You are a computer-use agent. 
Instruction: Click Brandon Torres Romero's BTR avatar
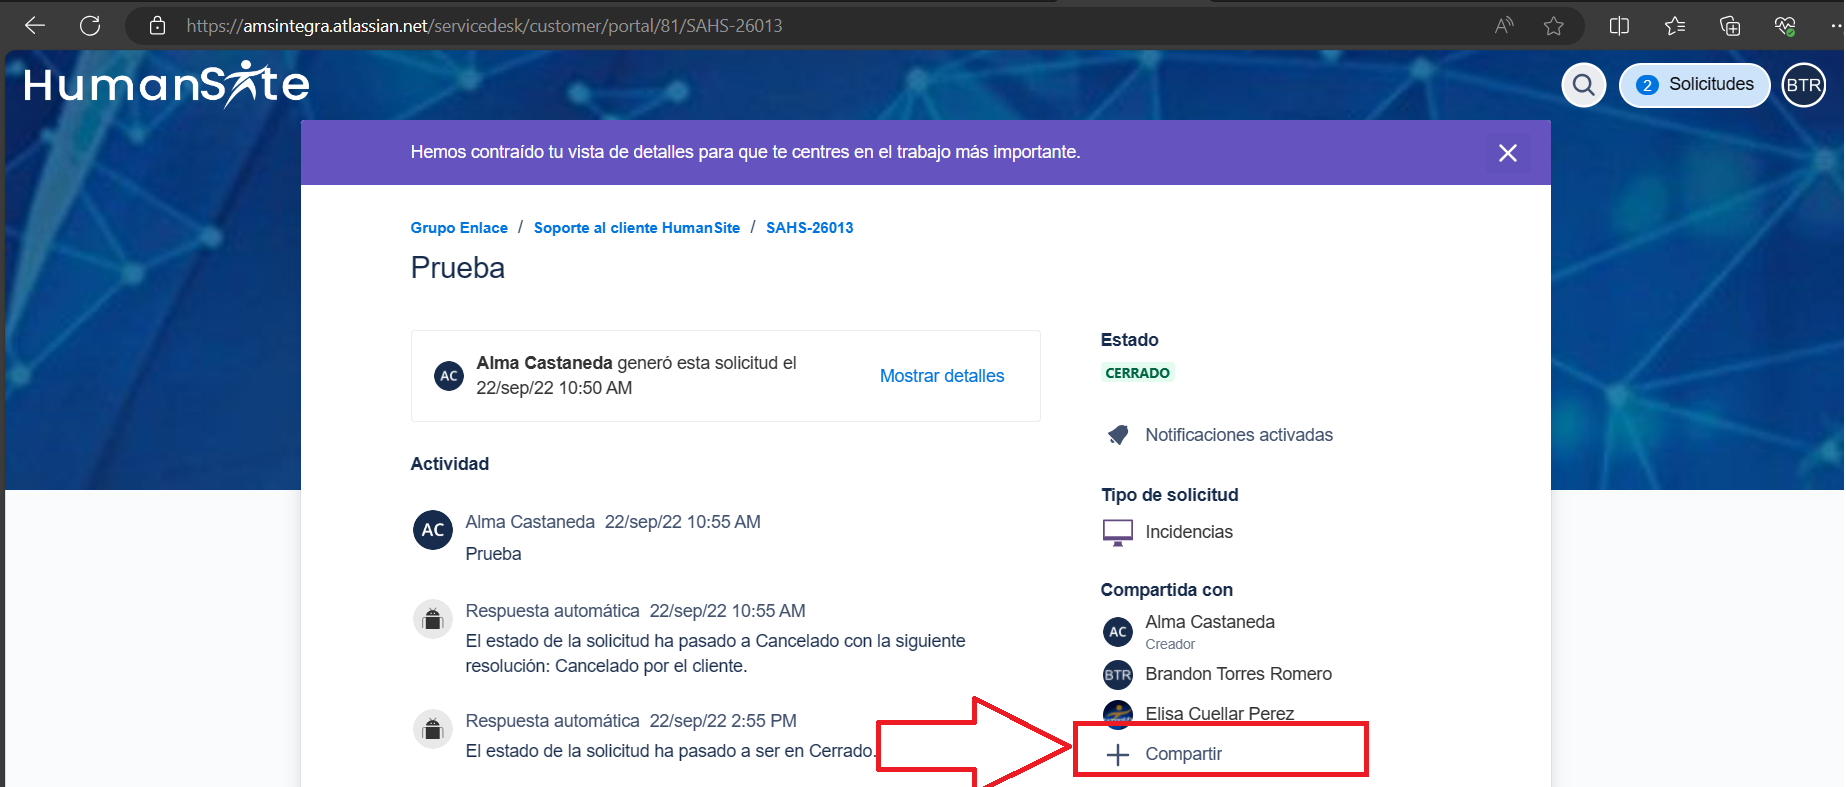pos(1118,675)
